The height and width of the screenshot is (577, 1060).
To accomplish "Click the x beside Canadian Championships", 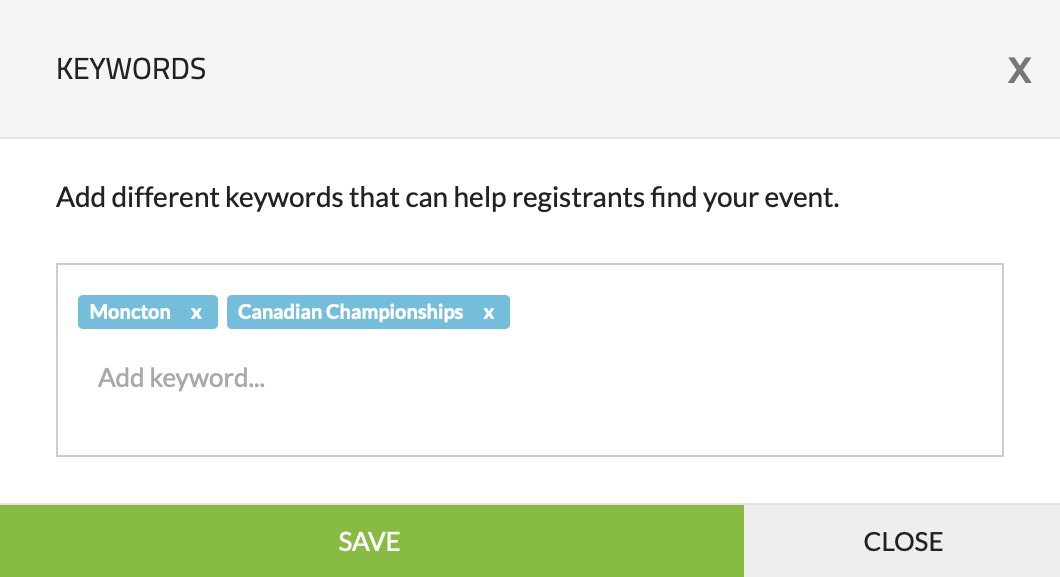I will (489, 312).
